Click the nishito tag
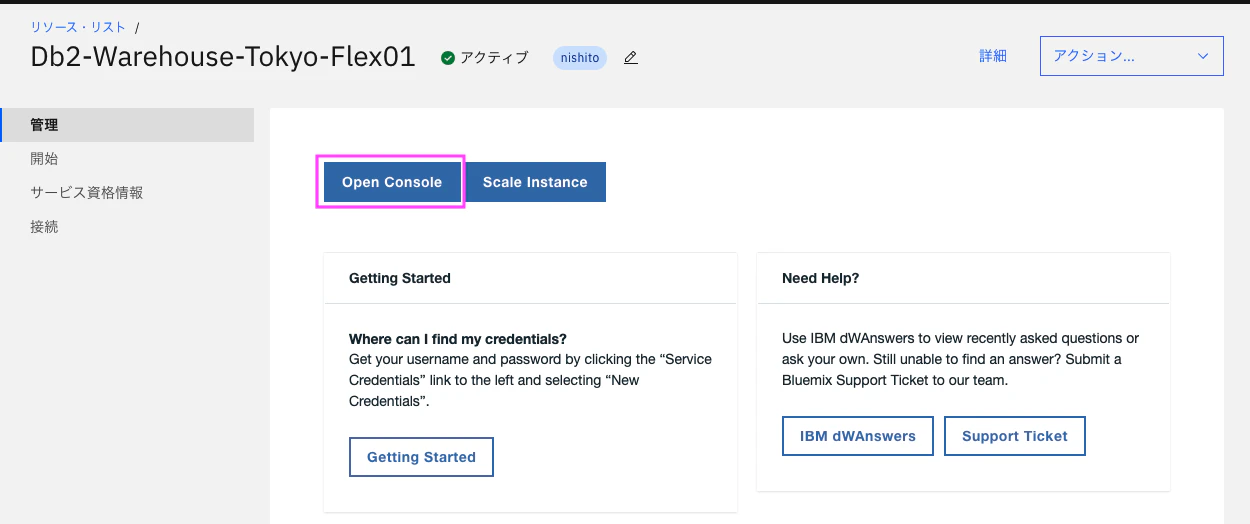 coord(580,58)
